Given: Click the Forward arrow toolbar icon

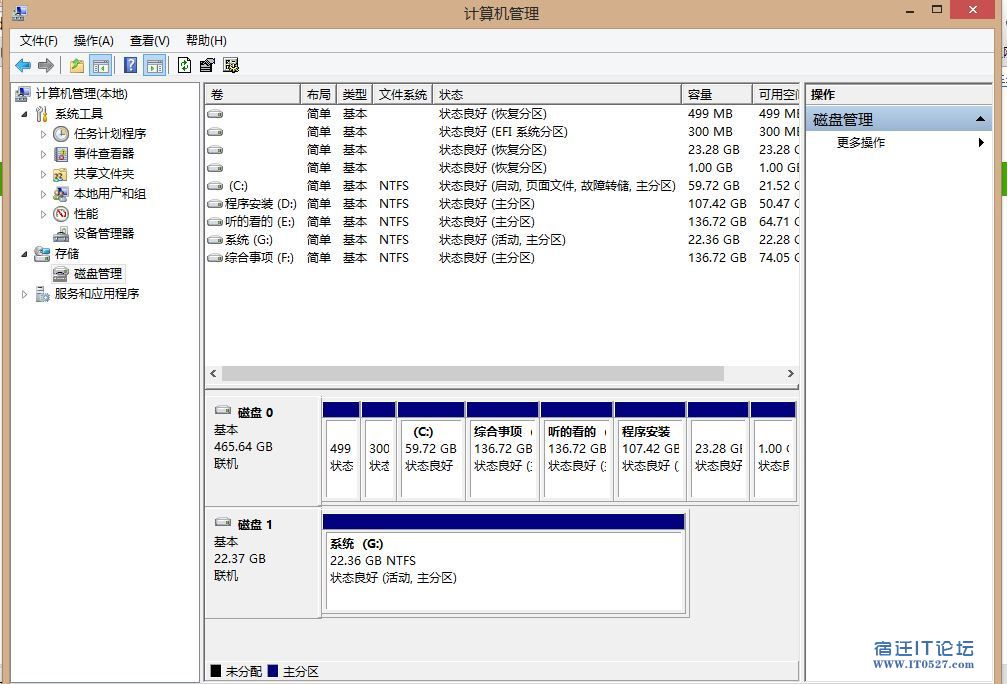Looking at the screenshot, I should [46, 65].
